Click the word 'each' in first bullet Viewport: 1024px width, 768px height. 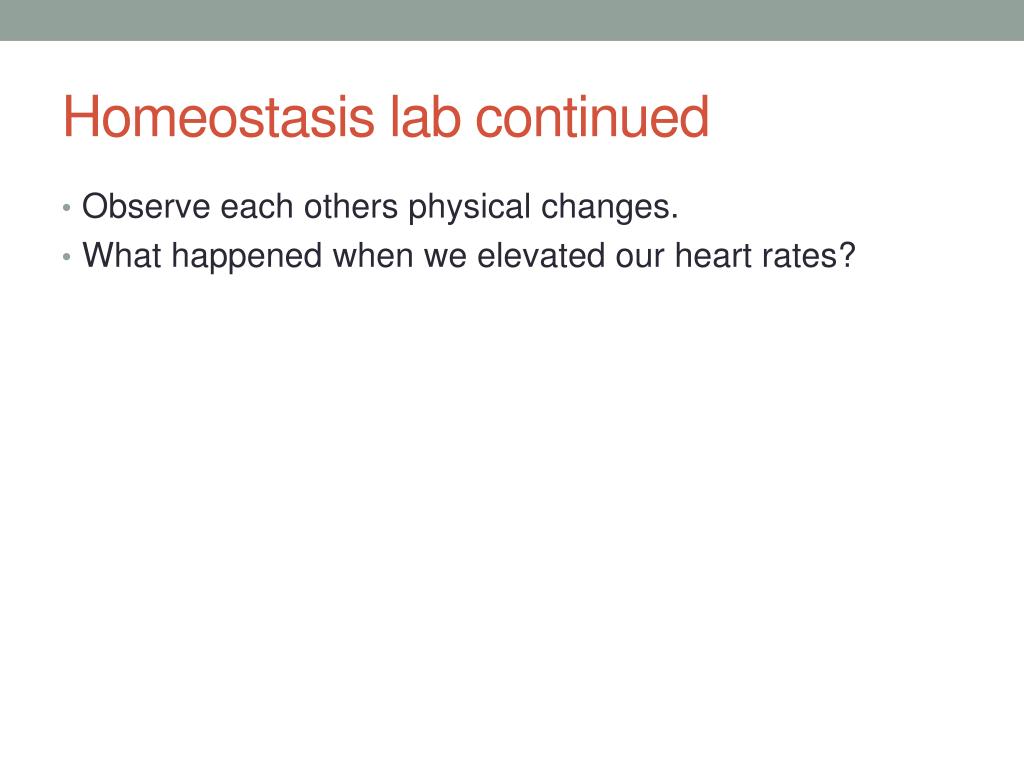pos(257,206)
